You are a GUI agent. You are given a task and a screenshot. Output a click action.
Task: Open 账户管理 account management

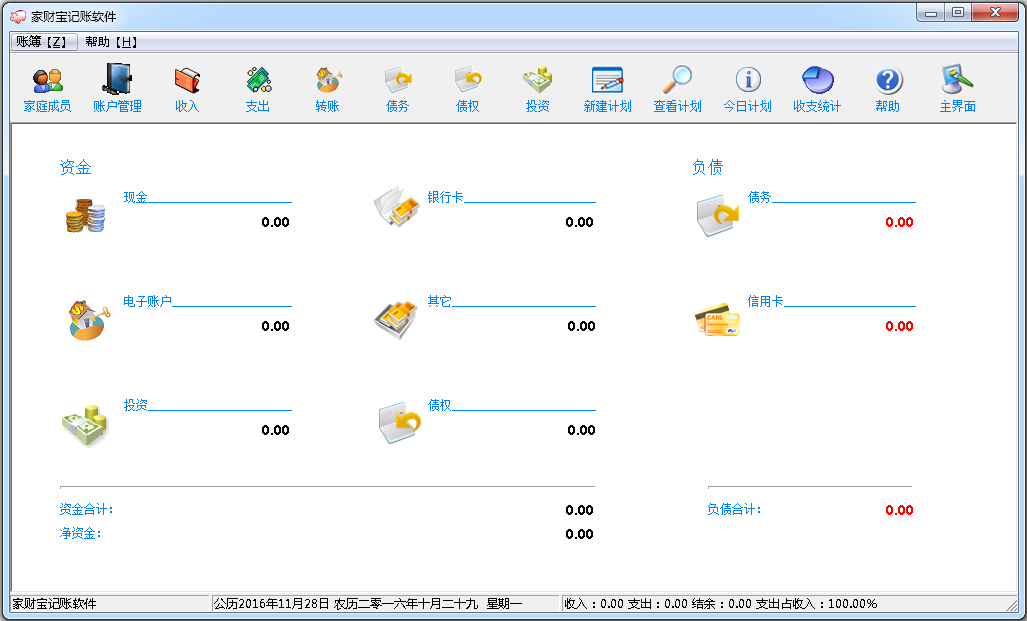[x=117, y=88]
